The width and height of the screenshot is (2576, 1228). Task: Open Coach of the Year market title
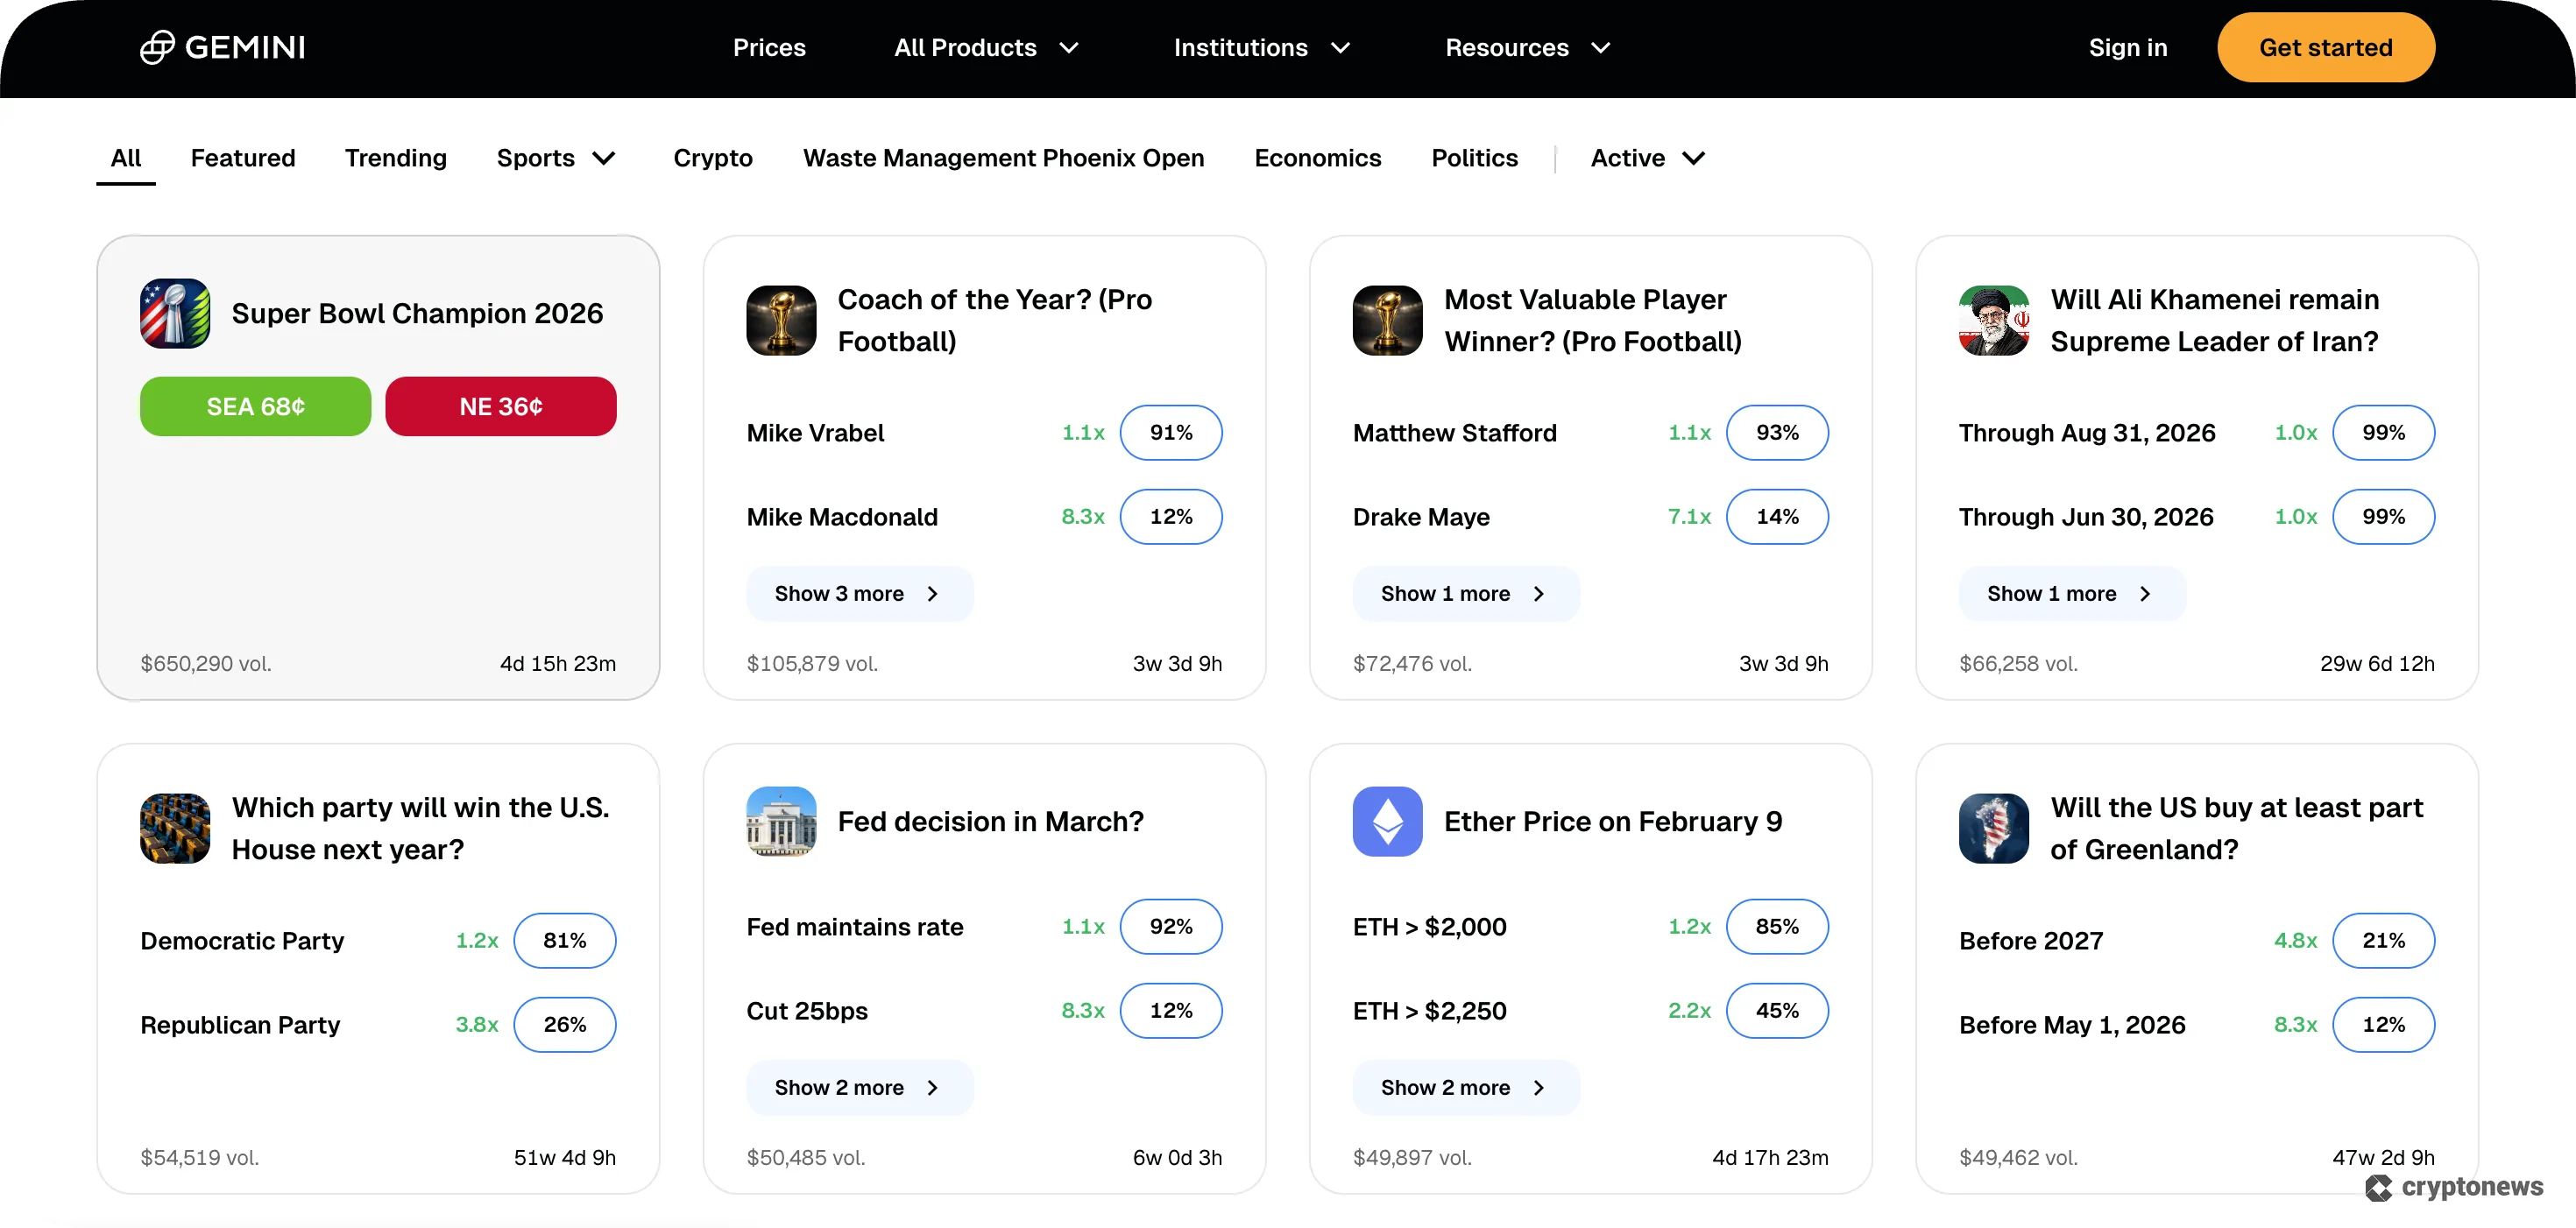[x=994, y=320]
